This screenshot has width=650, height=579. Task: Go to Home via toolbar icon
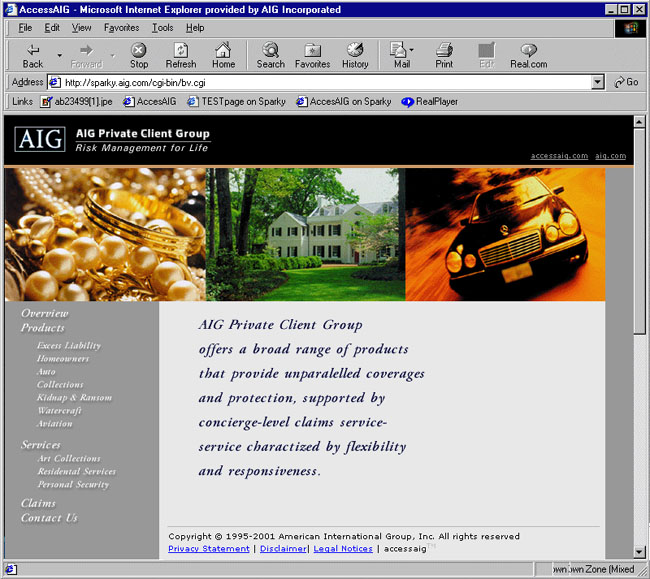(223, 50)
